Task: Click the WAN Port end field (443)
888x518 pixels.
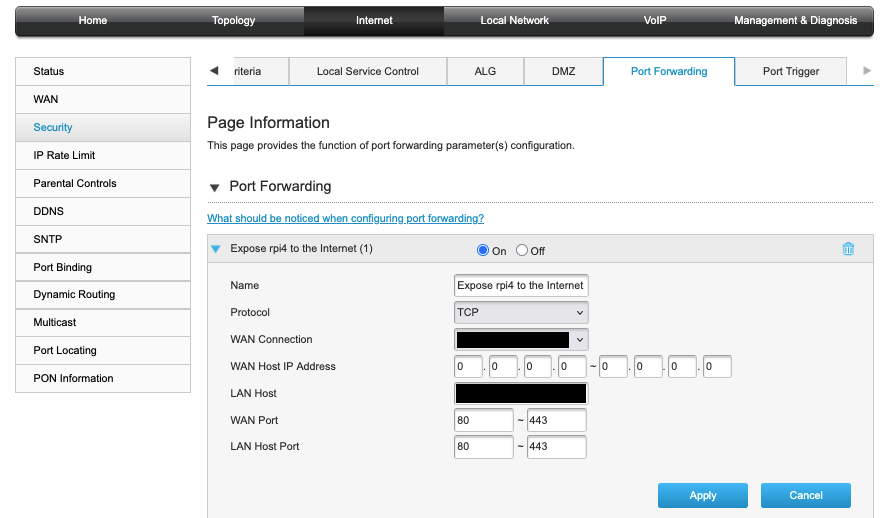Action: [557, 420]
